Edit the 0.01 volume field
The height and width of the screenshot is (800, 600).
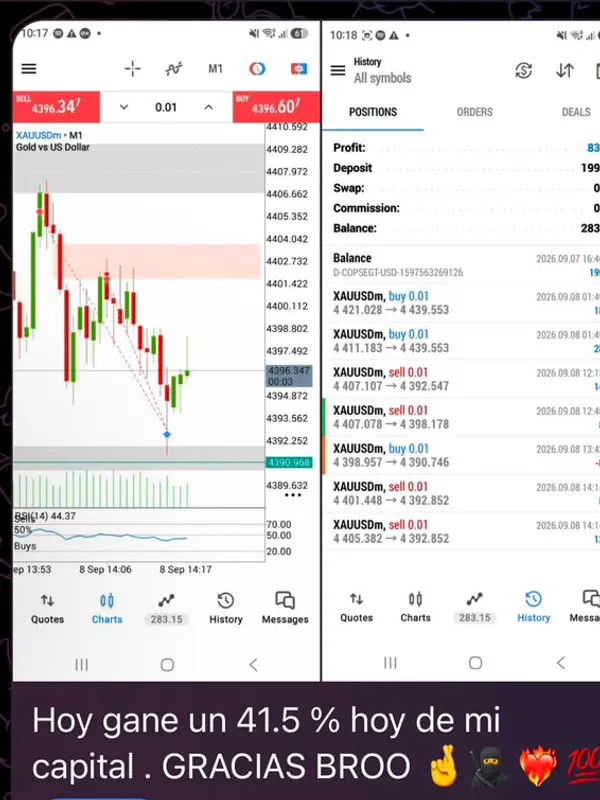point(166,107)
